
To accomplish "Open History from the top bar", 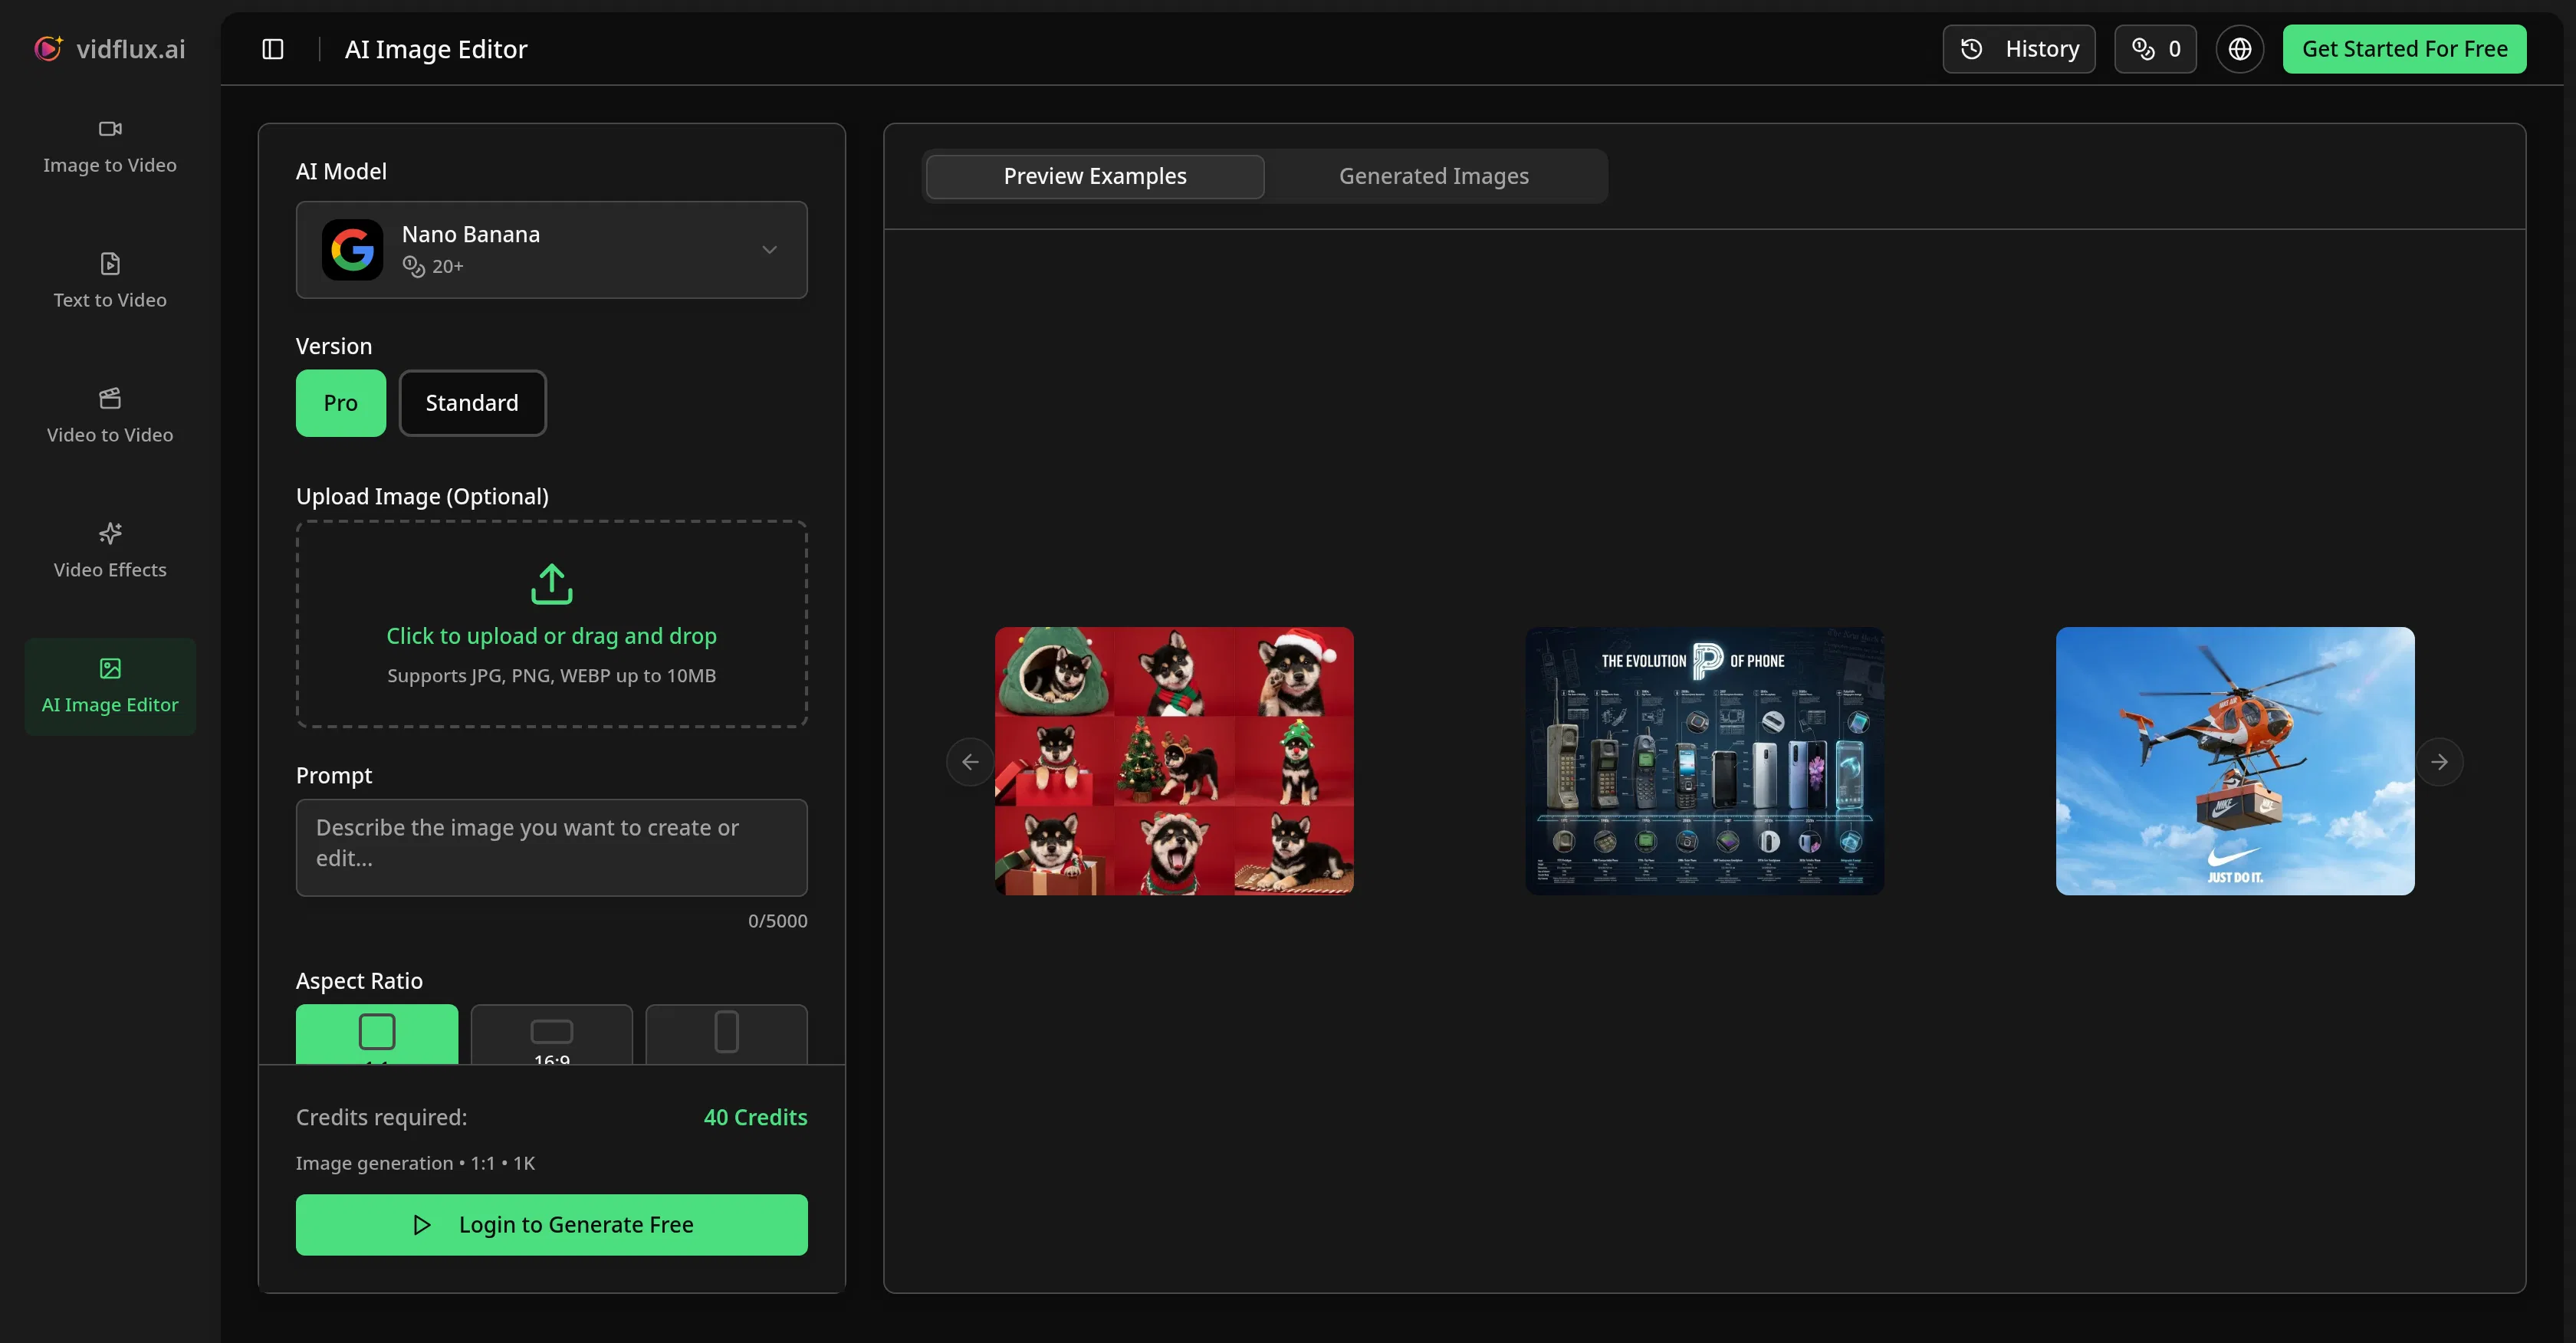I will (2018, 48).
